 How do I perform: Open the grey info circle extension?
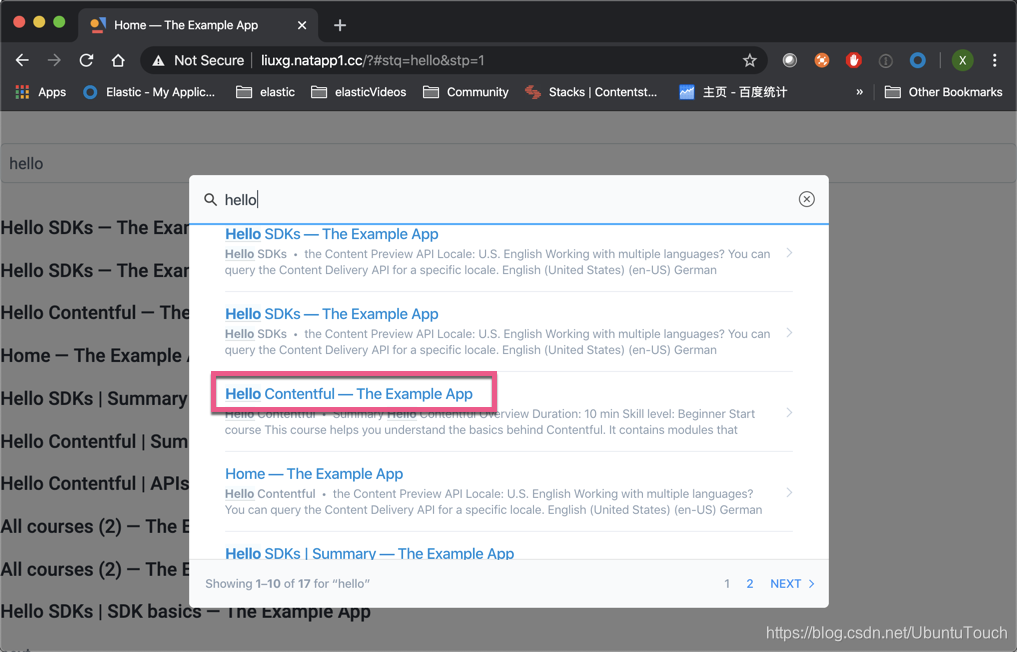885,60
